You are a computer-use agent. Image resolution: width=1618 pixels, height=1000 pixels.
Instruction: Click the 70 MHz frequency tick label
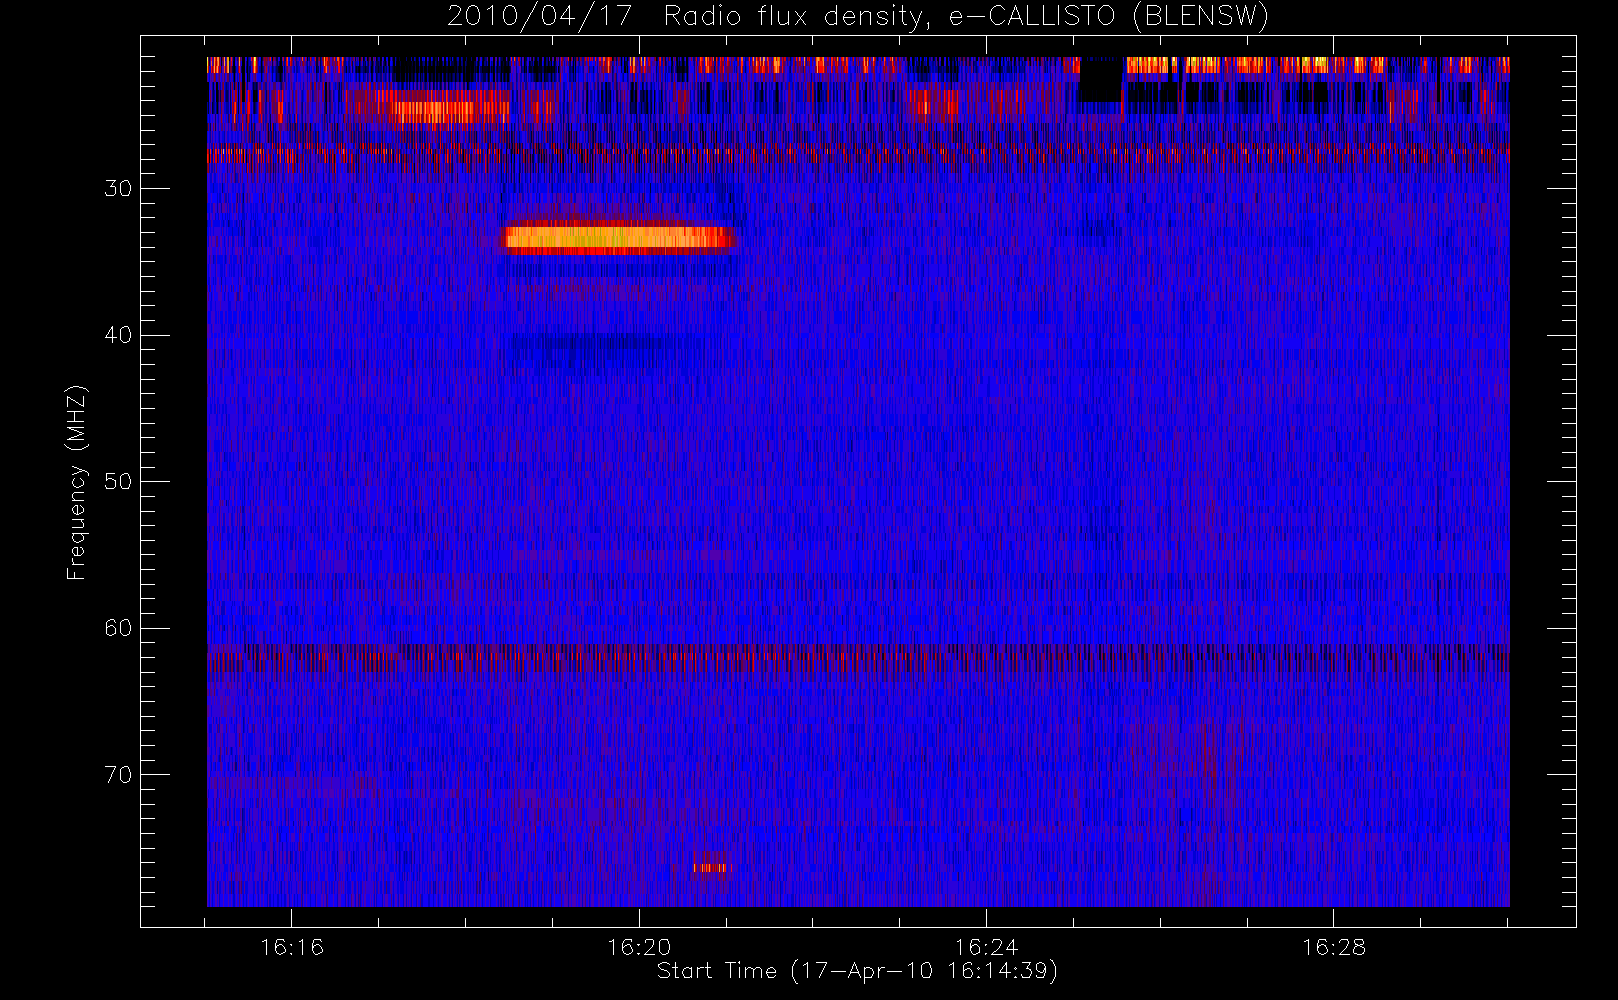tap(118, 775)
